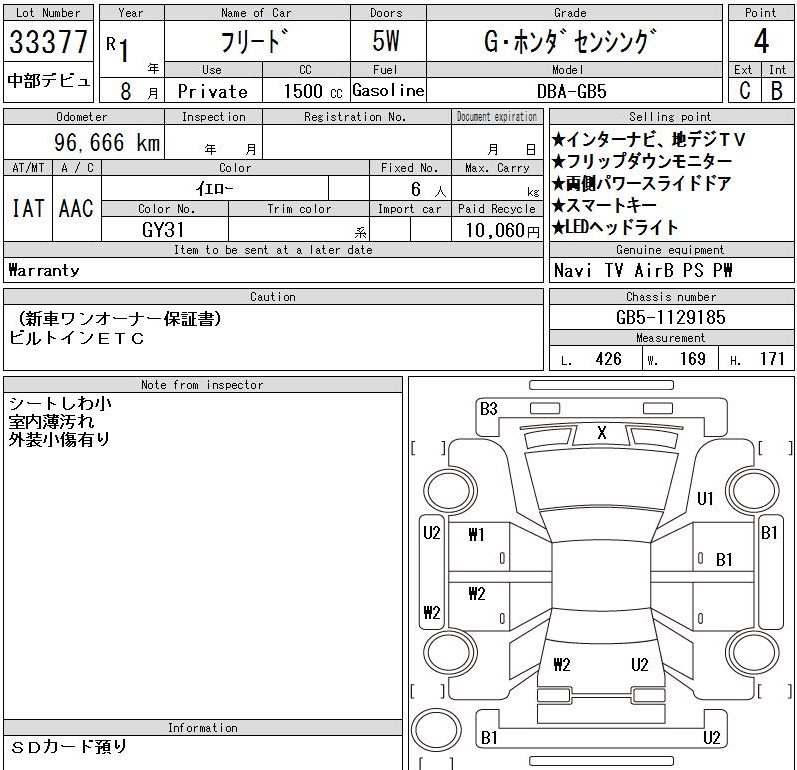Select inspector note 外装小傷有り

pyautogui.click(x=59, y=439)
